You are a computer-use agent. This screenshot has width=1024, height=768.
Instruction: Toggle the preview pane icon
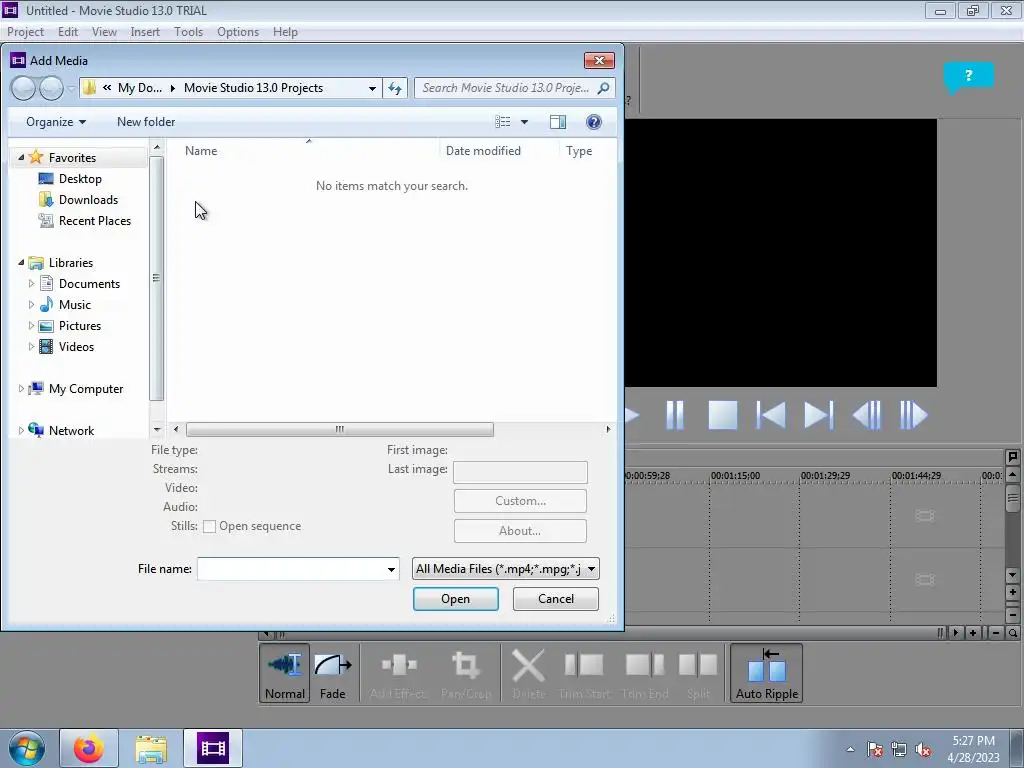(x=558, y=122)
